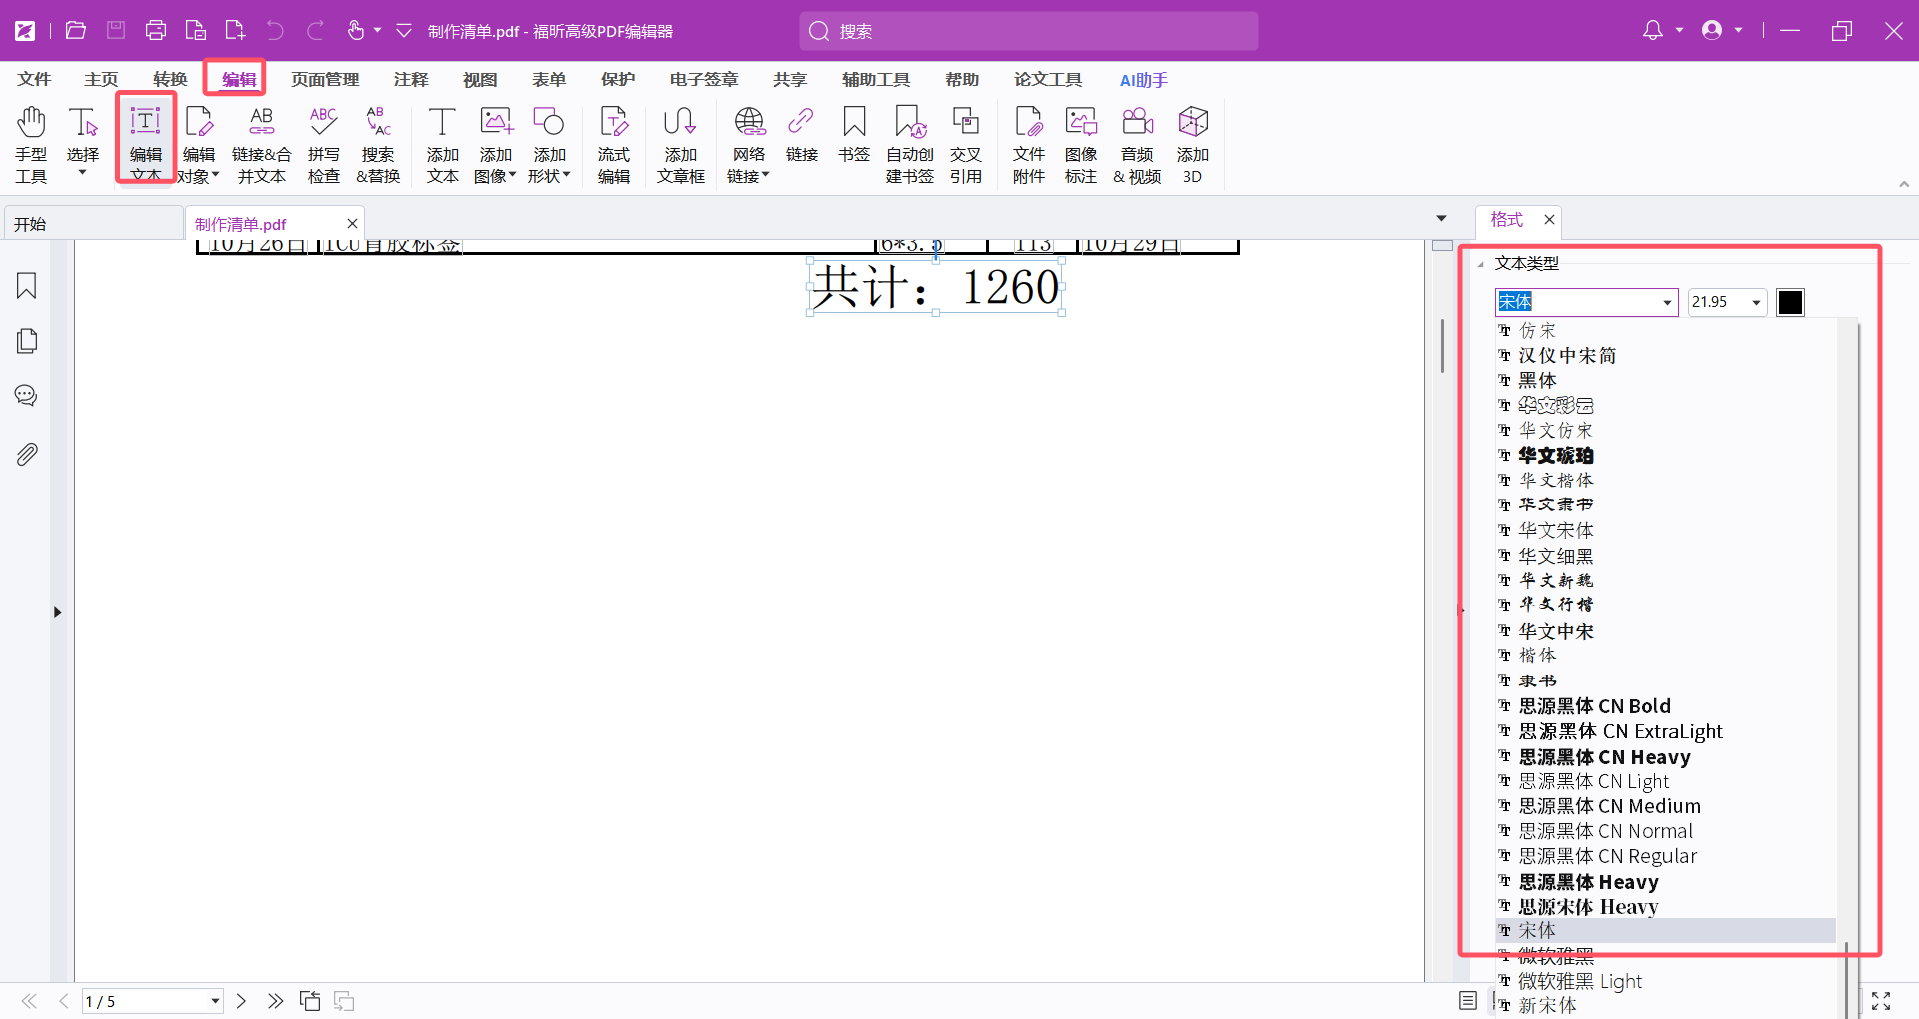
Task: Open the pages thumbnail panel icon
Action: [x=27, y=341]
